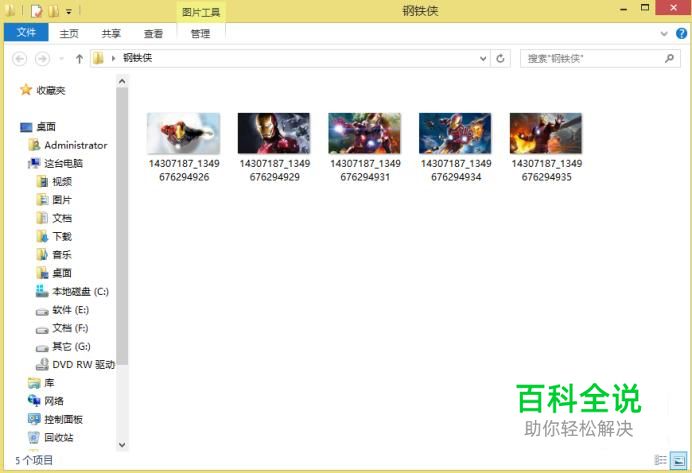The image size is (692, 473).
Task: Click the search magnifier icon
Action: (x=669, y=58)
